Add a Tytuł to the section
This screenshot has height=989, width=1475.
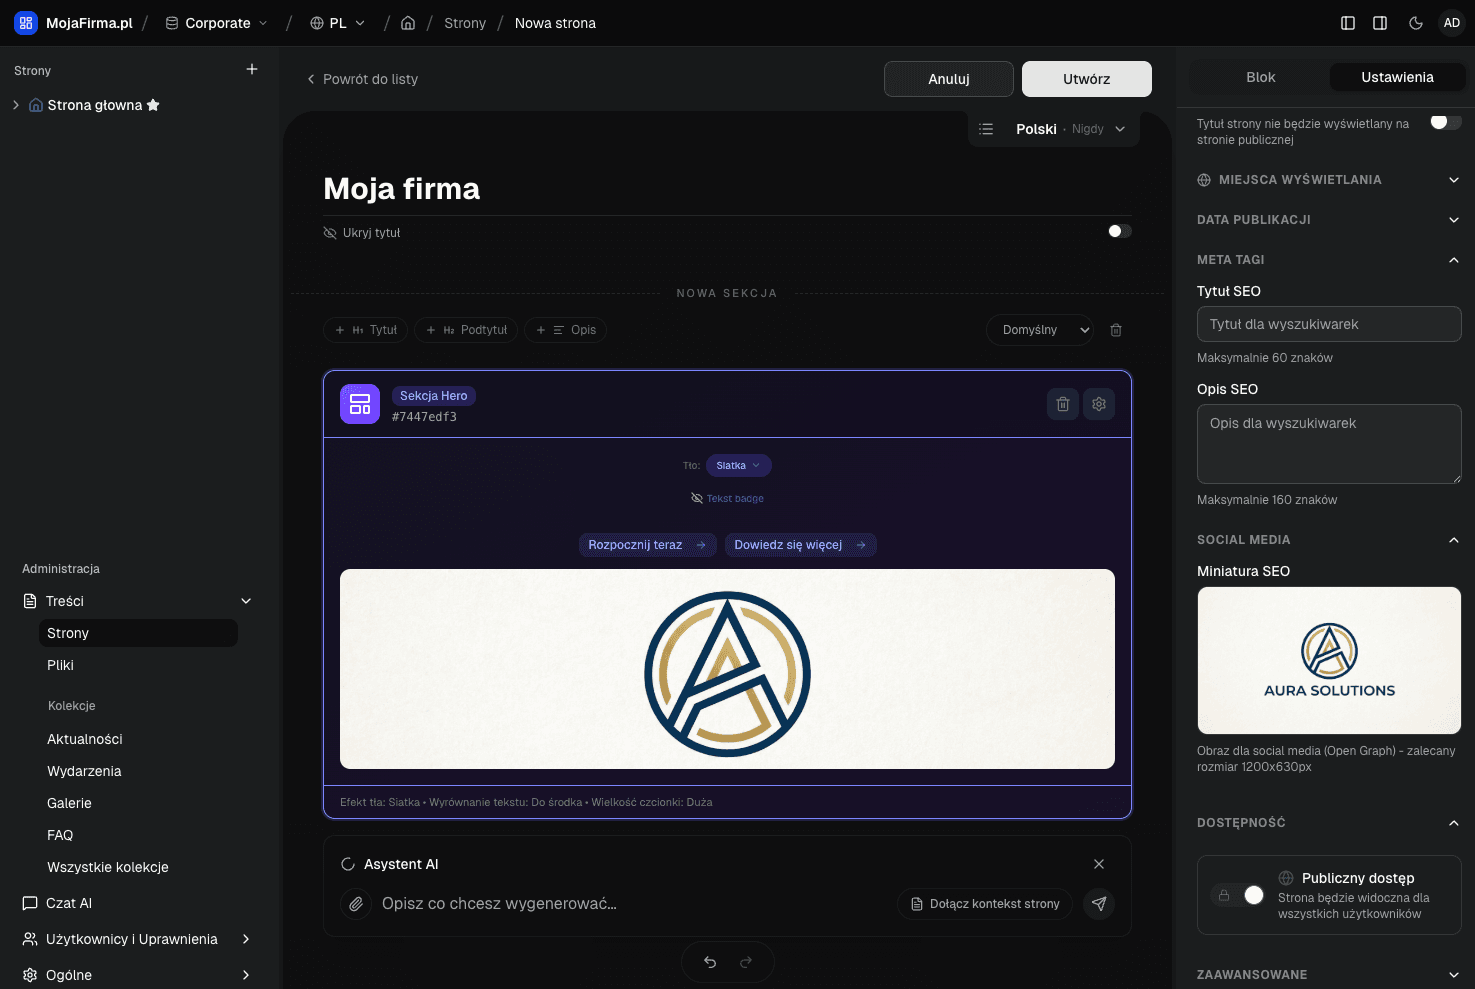pos(365,330)
